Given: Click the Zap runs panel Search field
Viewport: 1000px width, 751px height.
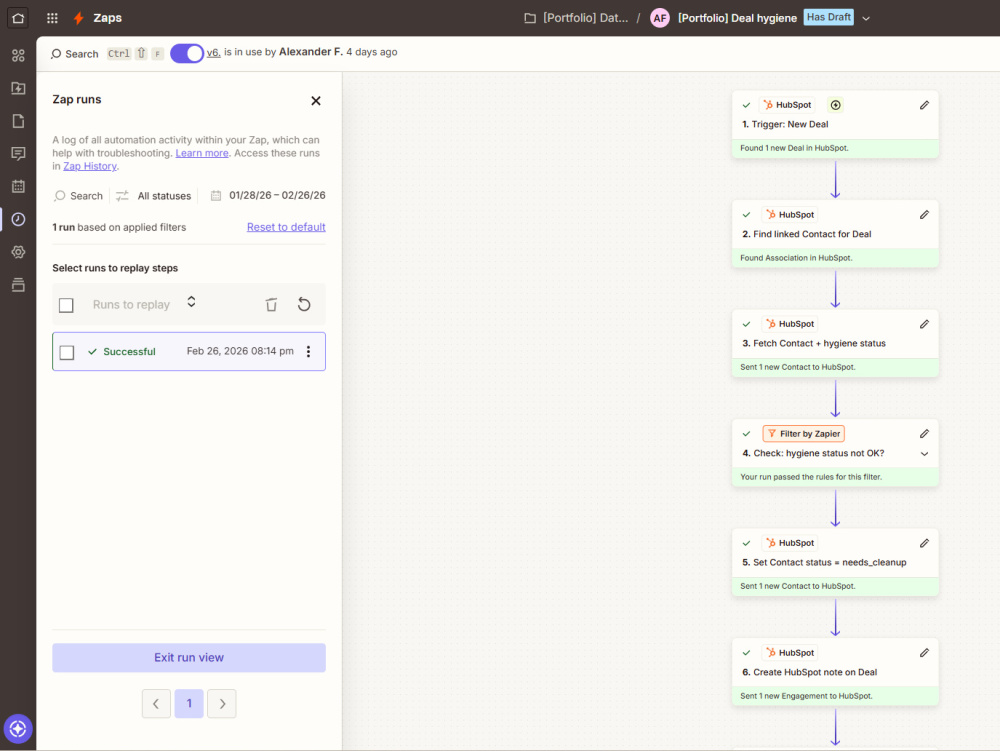Looking at the screenshot, I should (78, 196).
